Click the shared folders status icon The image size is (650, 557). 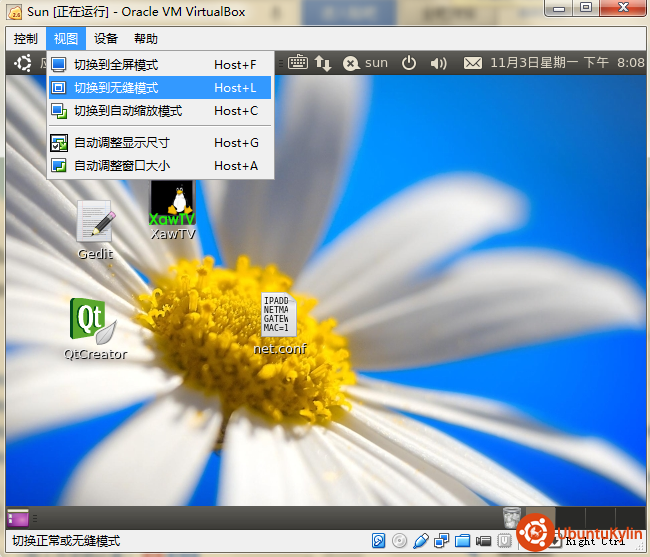(463, 541)
